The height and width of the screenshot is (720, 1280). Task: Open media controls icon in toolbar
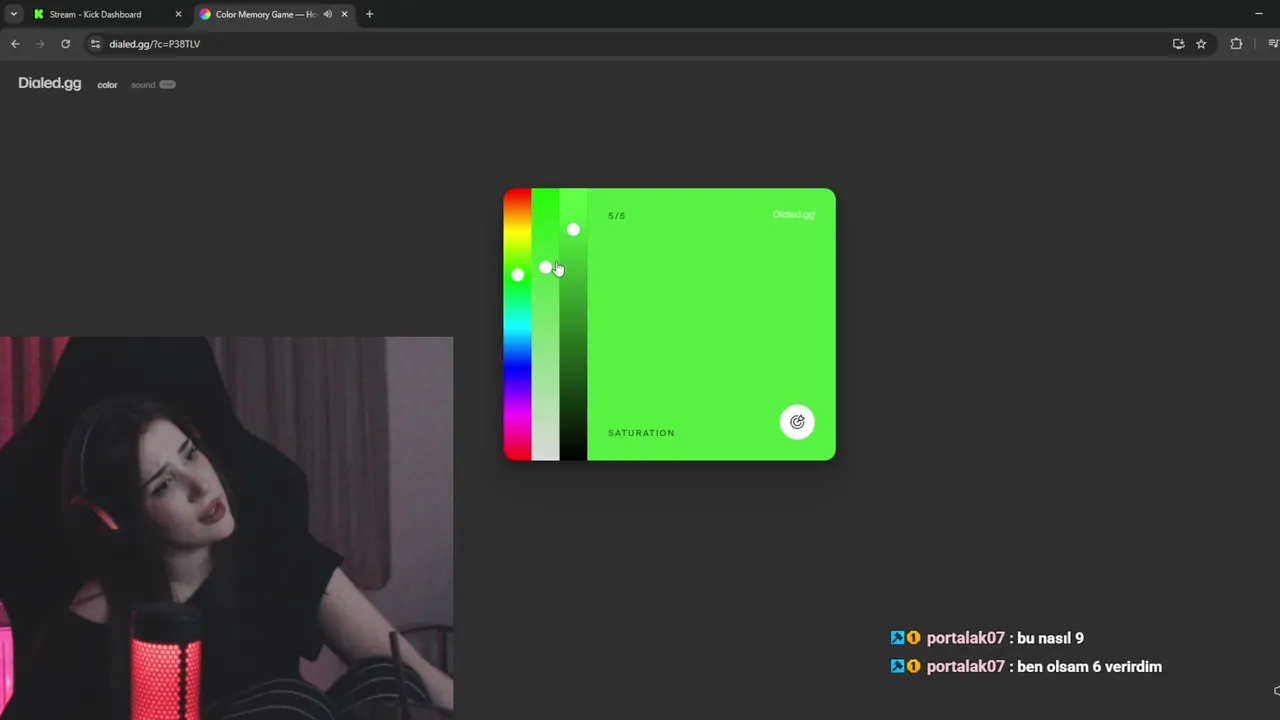[1273, 44]
